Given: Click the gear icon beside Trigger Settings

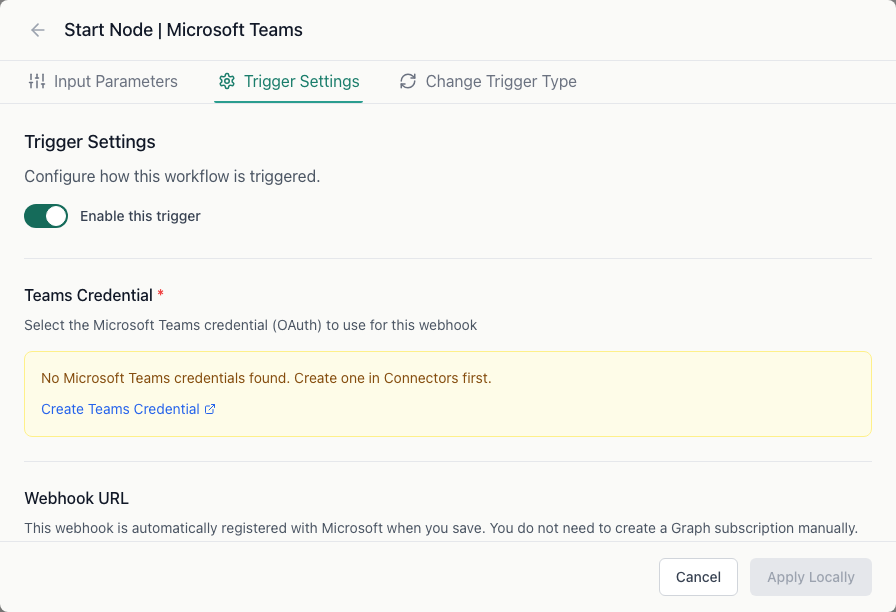Looking at the screenshot, I should tap(227, 81).
